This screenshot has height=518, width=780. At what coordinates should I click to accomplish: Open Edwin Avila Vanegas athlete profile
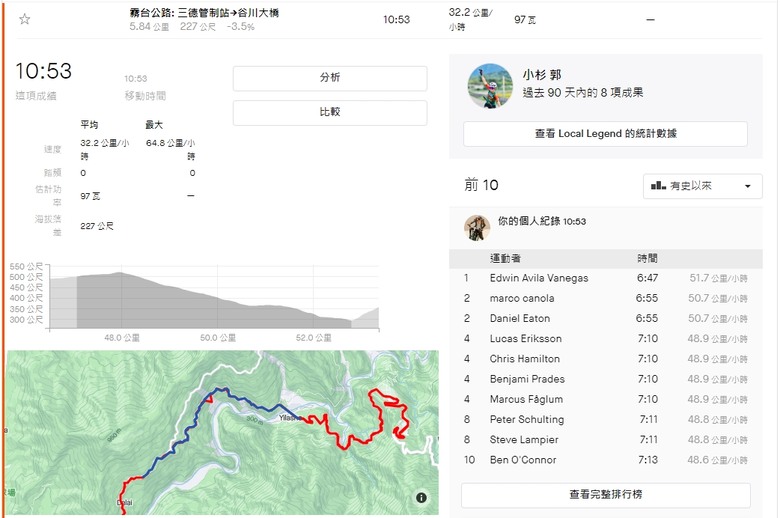[539, 278]
